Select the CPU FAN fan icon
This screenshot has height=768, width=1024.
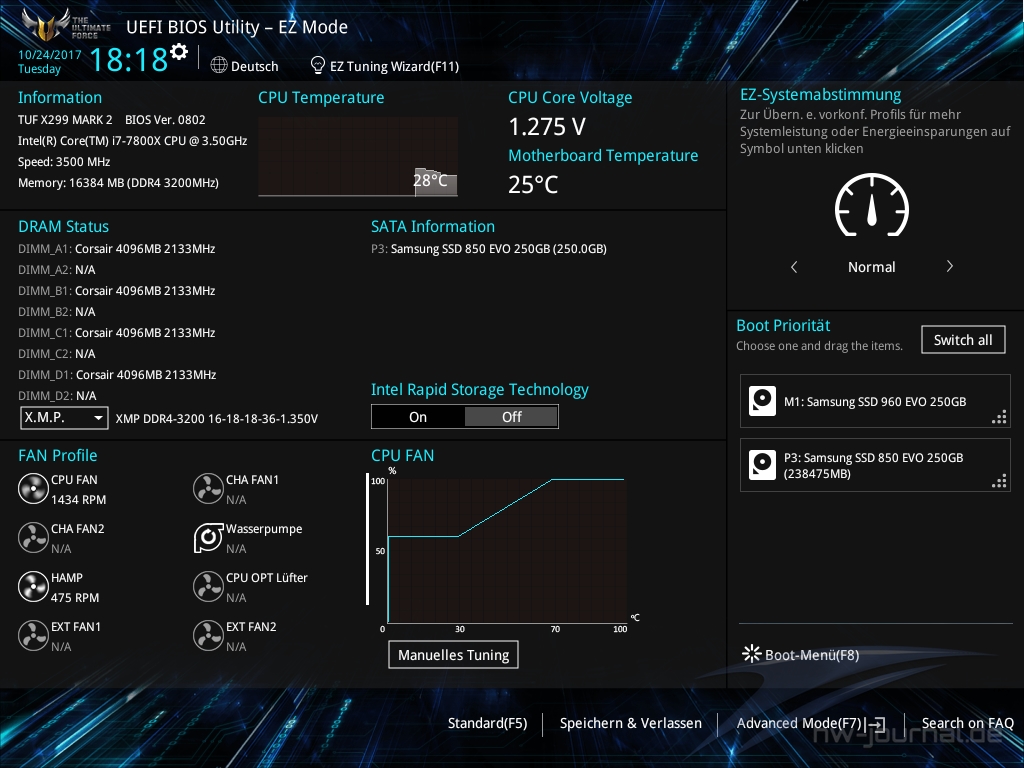click(33, 488)
